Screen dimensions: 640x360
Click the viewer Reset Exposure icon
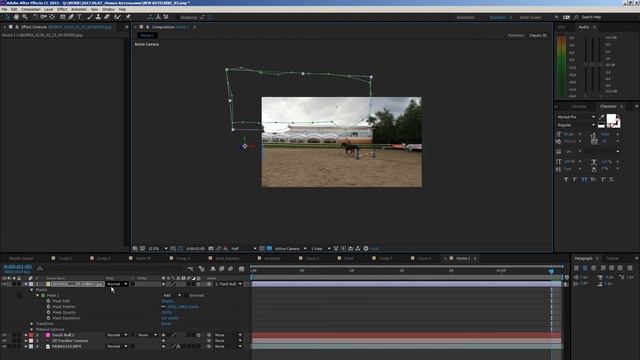(x=366, y=248)
